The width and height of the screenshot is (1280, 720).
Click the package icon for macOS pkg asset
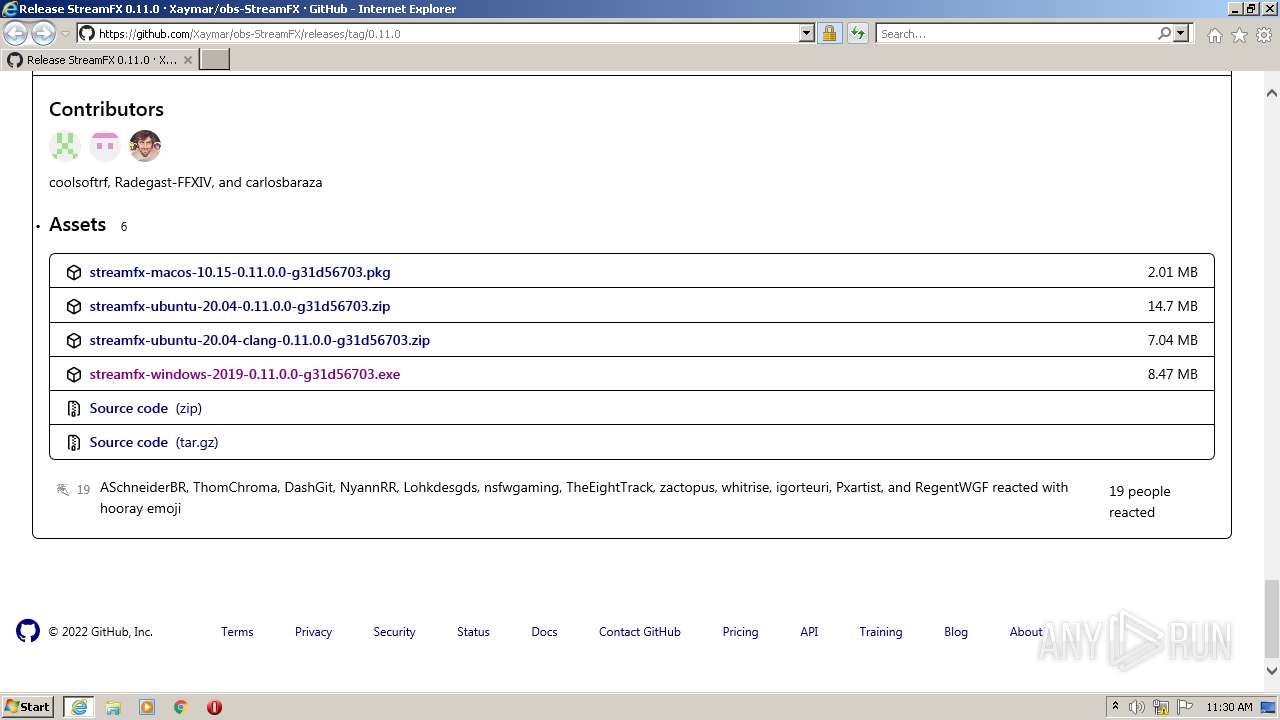74,272
